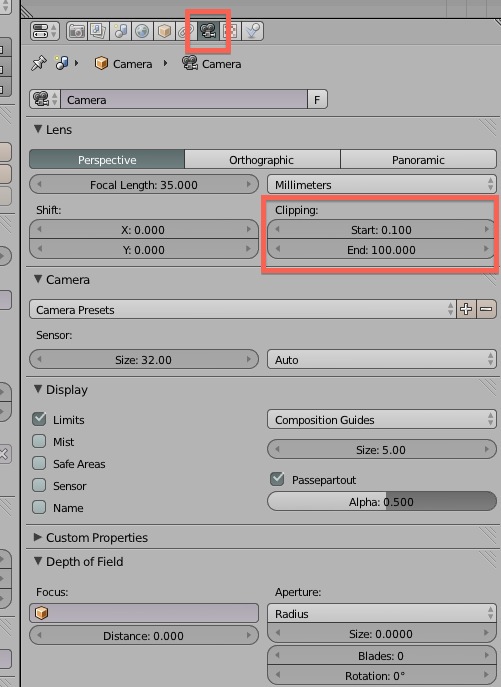Screen dimensions: 501x687
Task: Increase Aperture Blades with right arrow
Action: [x=486, y=655]
